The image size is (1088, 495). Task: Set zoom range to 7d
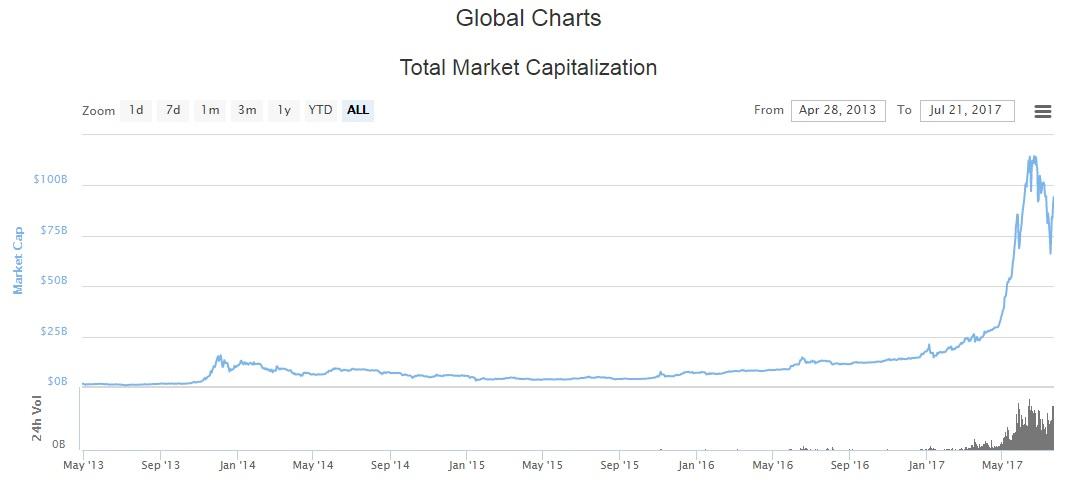(173, 110)
